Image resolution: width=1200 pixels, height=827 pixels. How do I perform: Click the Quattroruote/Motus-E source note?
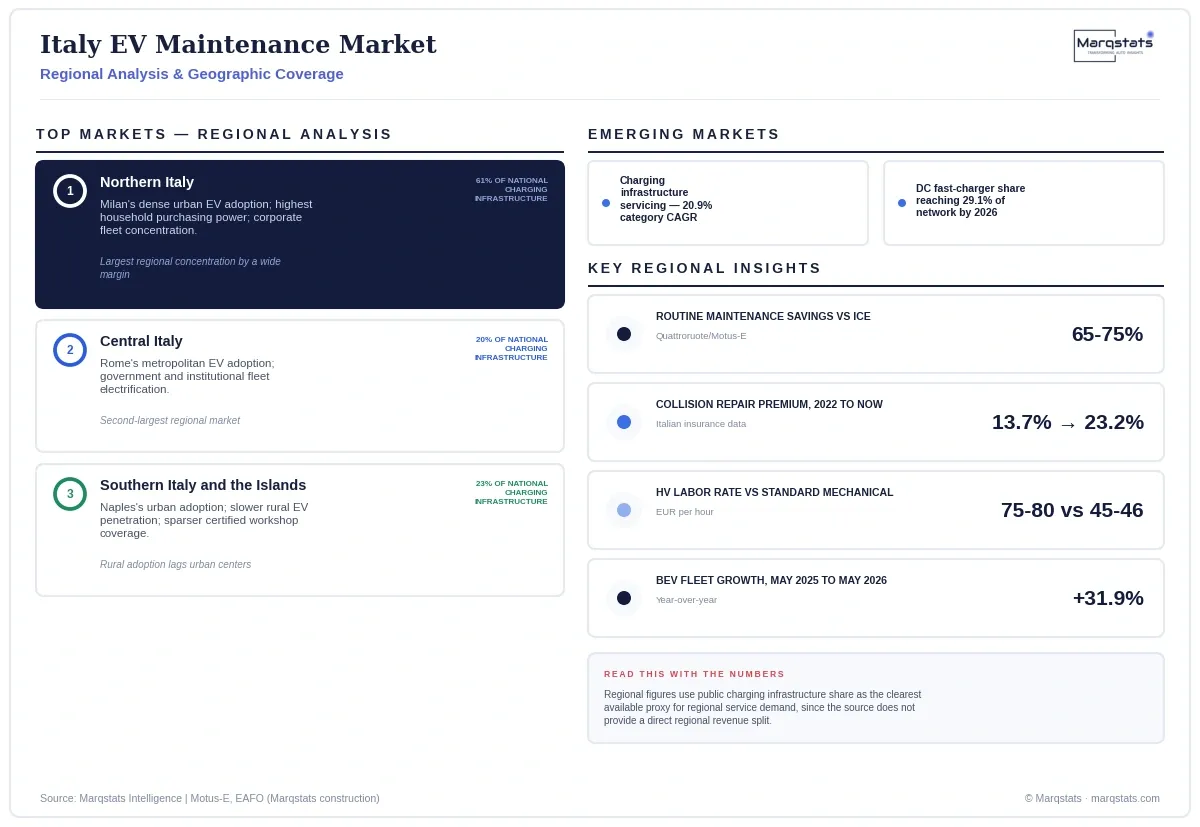click(x=701, y=336)
